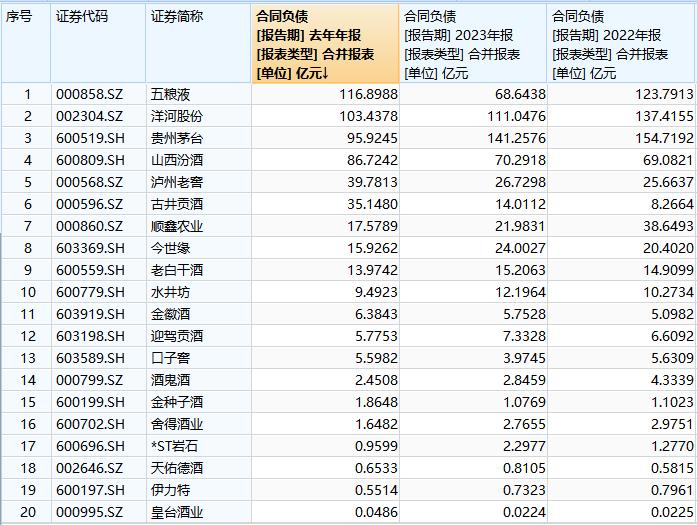
Task: Select stock name 老白干酒
Action: click(x=176, y=270)
